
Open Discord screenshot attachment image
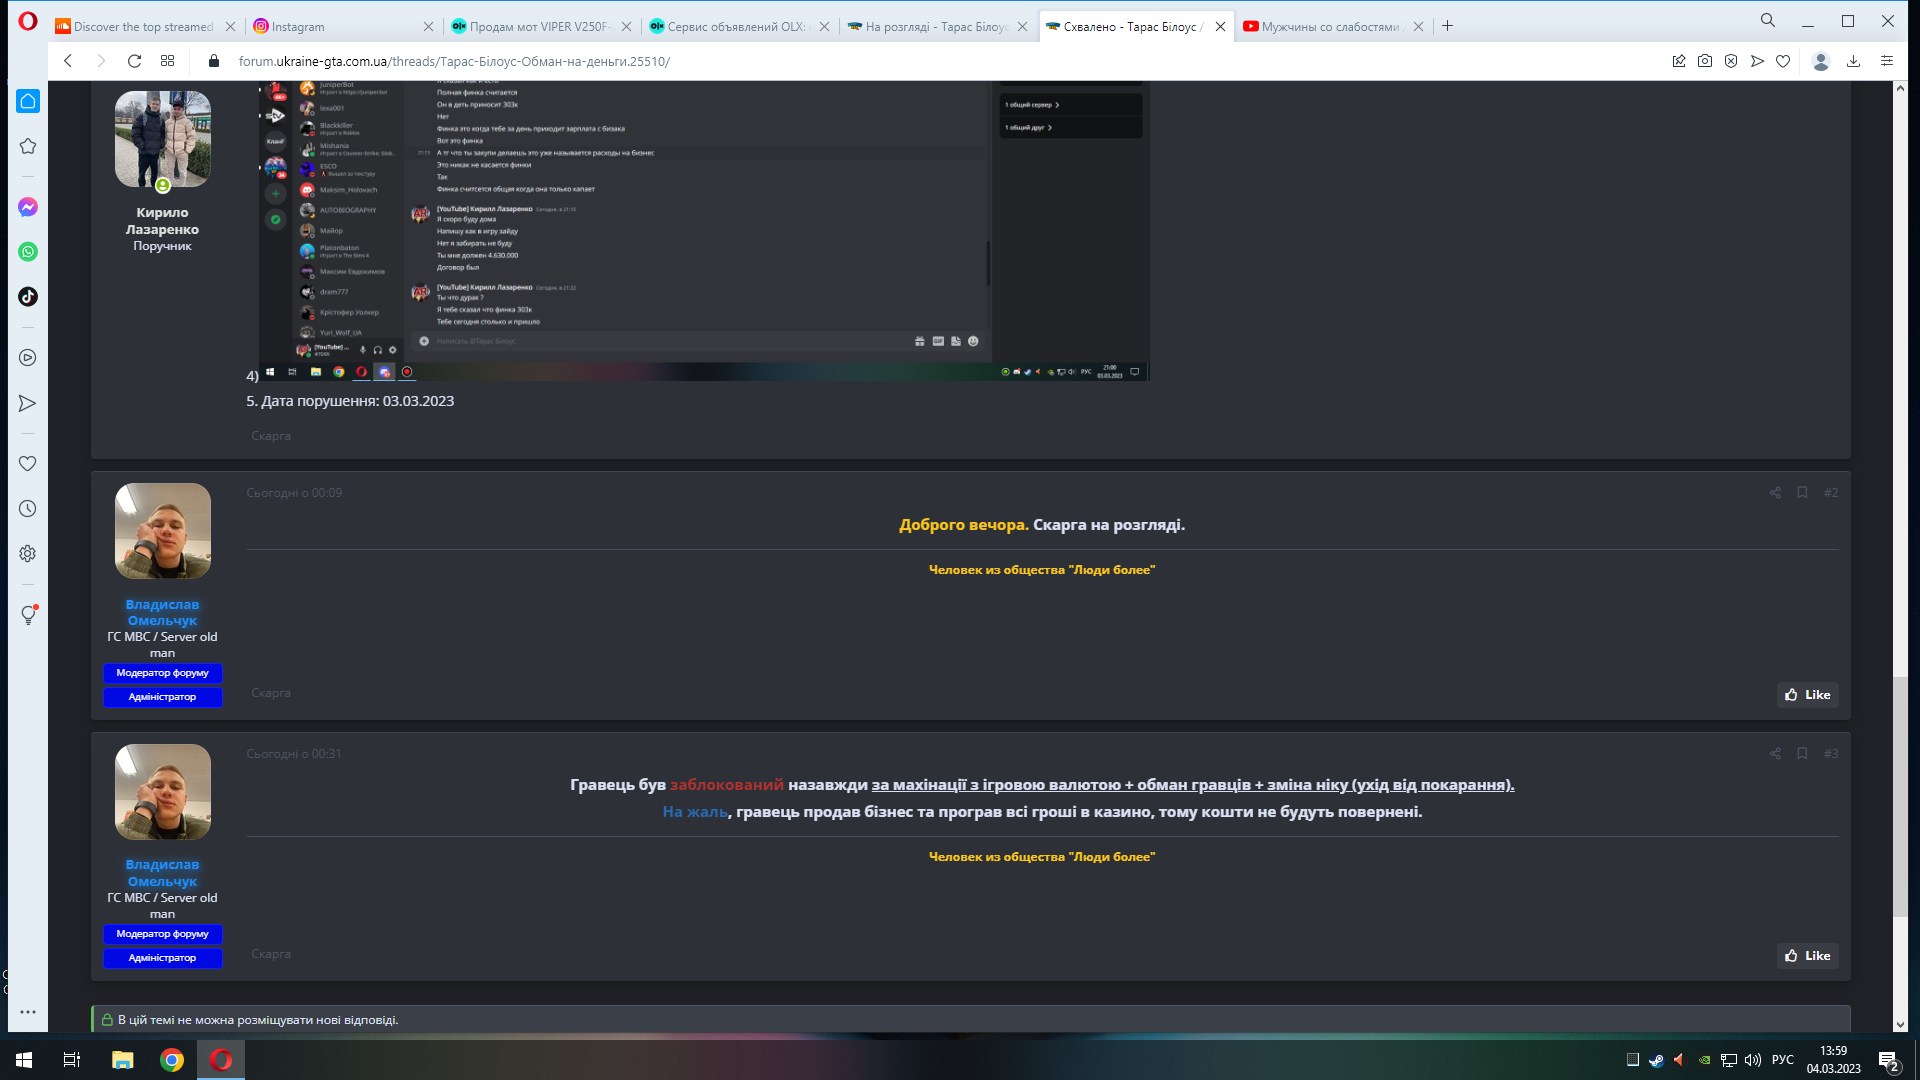(x=704, y=231)
